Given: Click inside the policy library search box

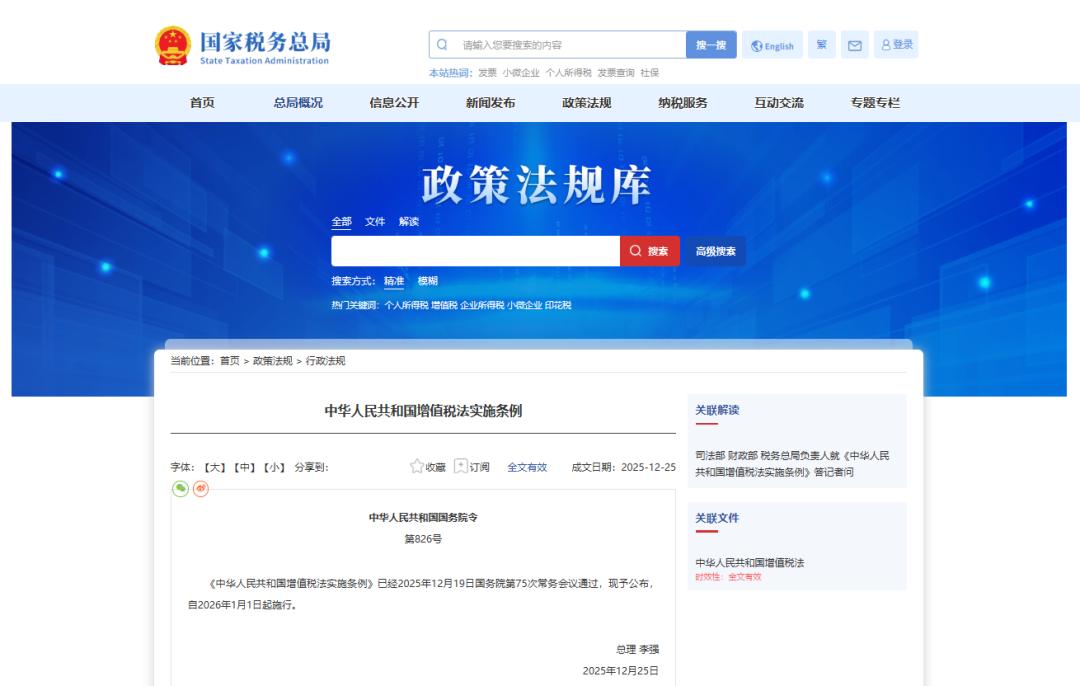Looking at the screenshot, I should coord(476,250).
